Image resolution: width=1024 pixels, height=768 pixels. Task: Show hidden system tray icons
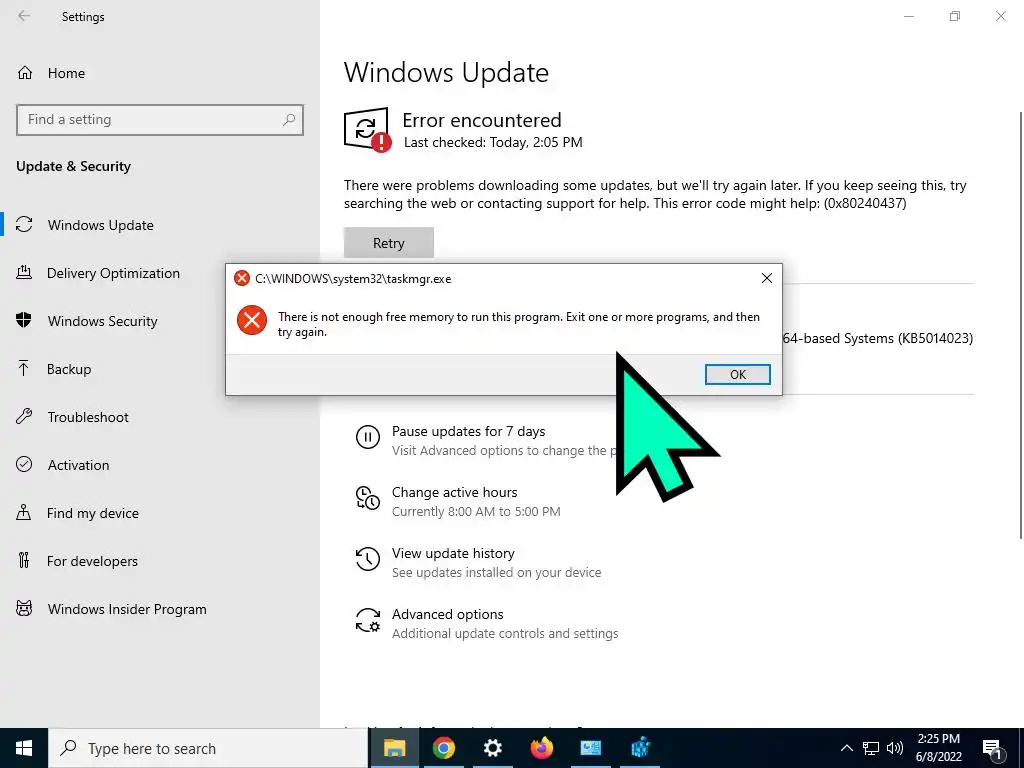846,748
